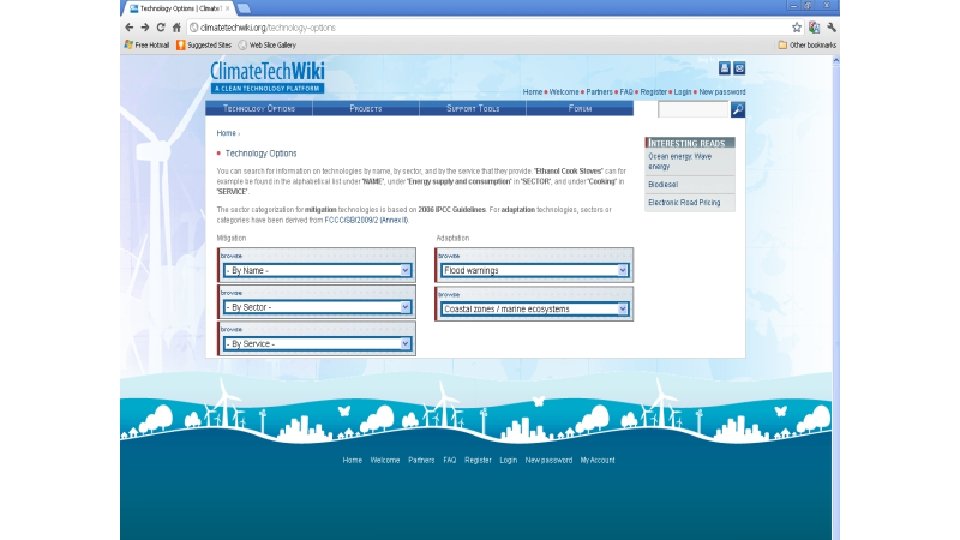Click the Home breadcrumb link

pos(226,133)
